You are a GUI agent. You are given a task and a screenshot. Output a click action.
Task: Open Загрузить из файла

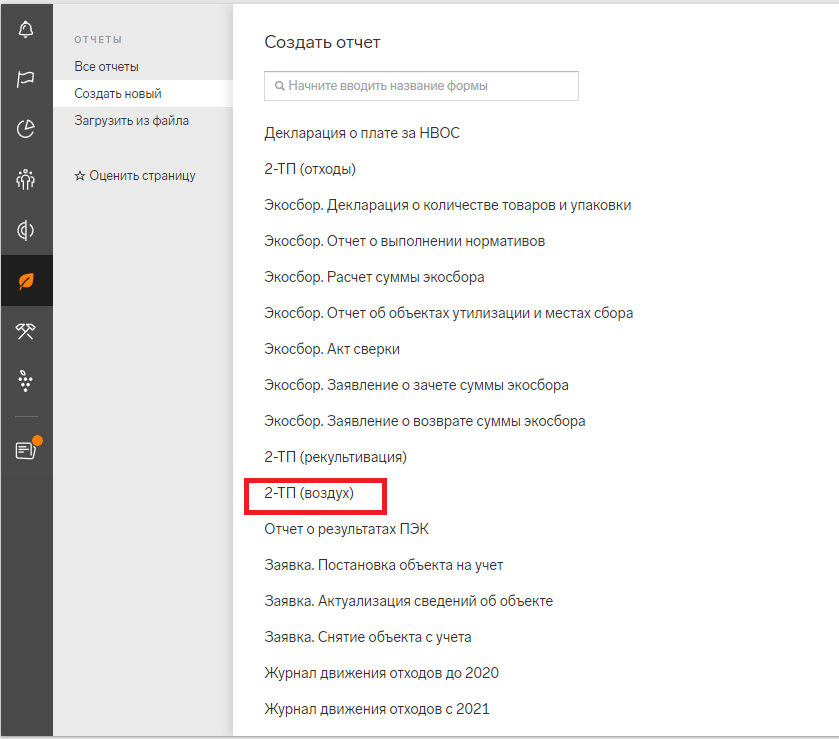131,121
